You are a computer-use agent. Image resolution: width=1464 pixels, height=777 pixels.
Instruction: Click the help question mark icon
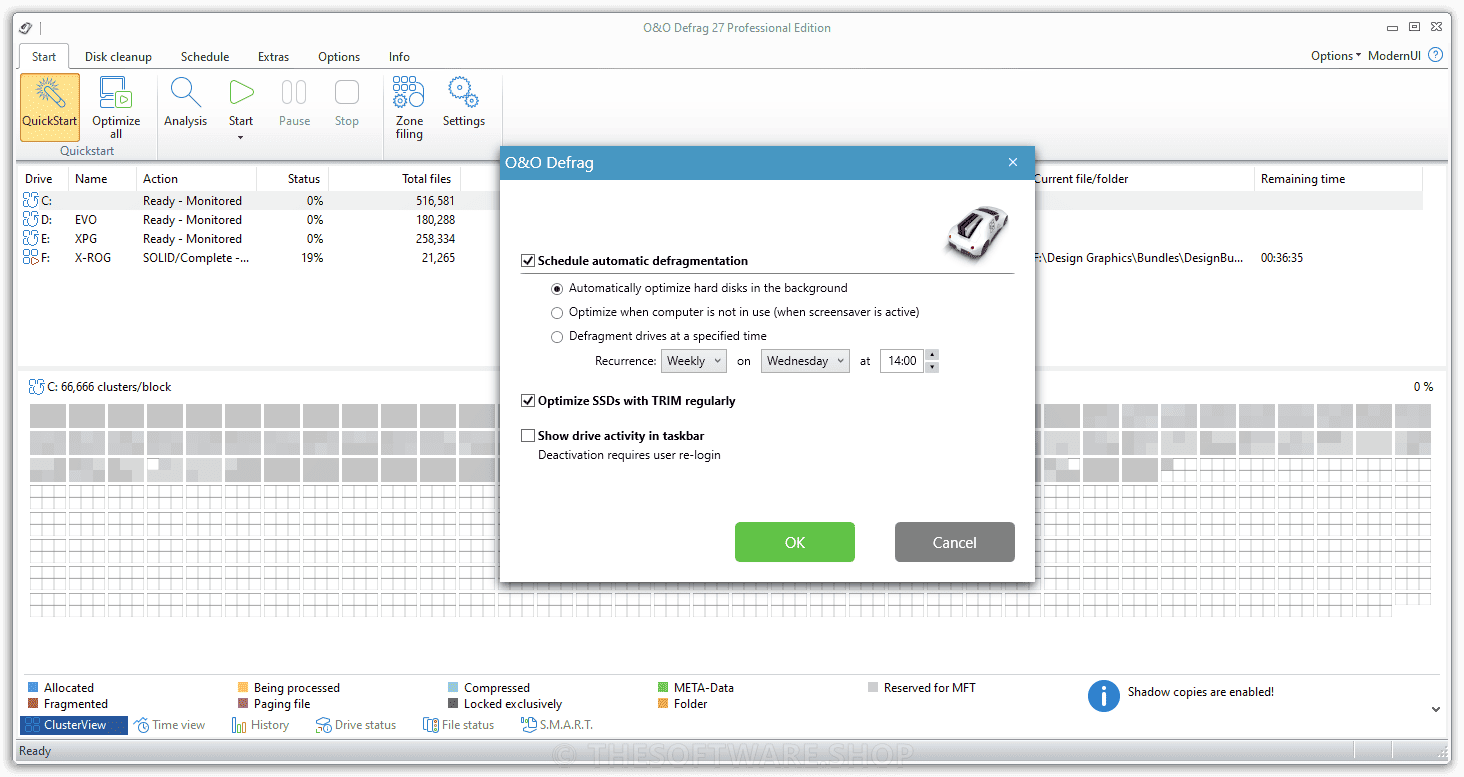(1436, 55)
